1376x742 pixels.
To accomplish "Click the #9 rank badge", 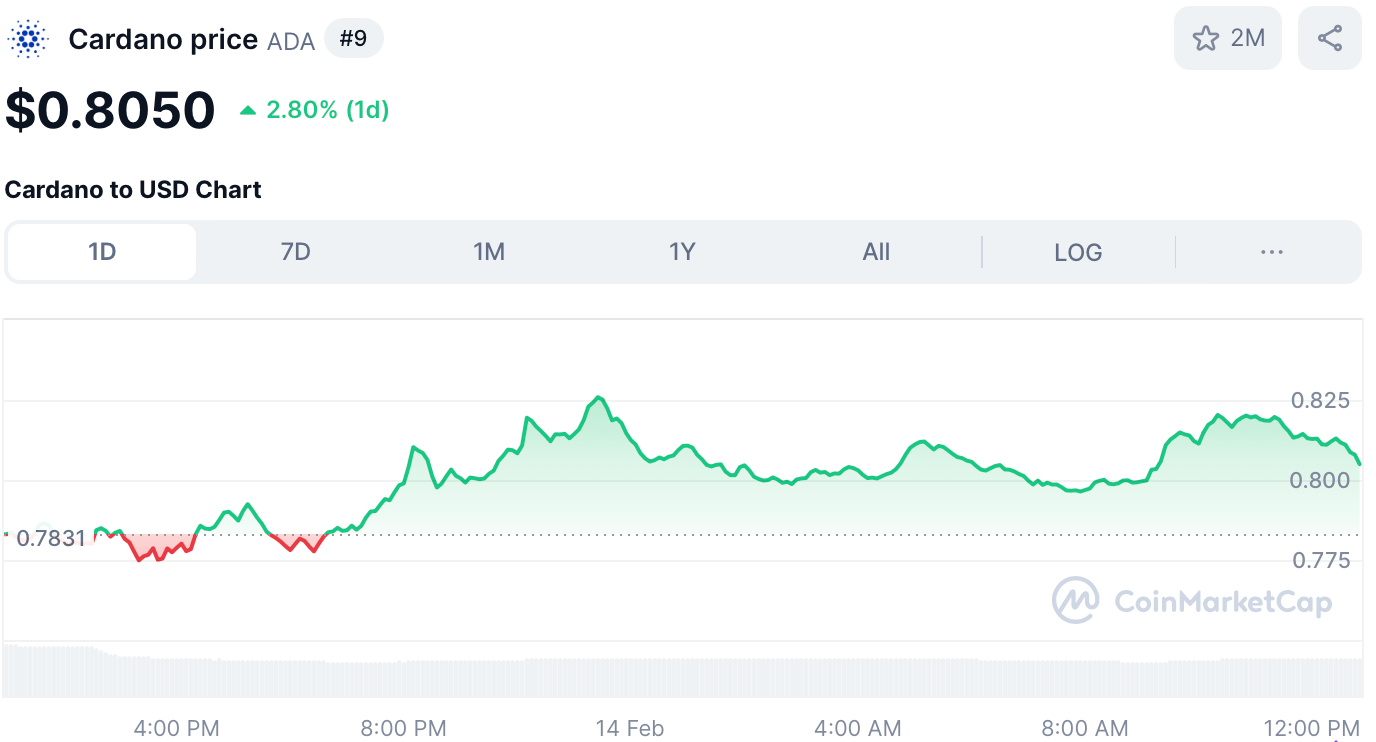I will [354, 38].
